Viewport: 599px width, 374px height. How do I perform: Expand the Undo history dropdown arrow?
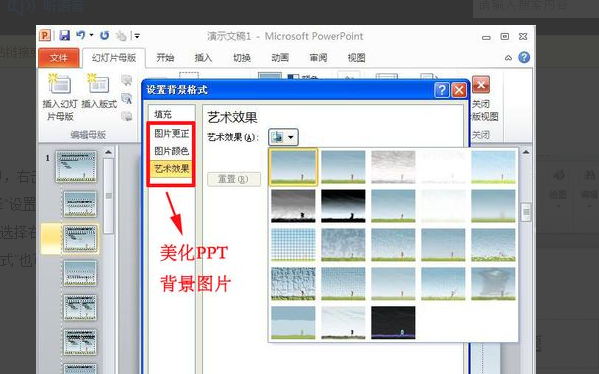coord(92,35)
